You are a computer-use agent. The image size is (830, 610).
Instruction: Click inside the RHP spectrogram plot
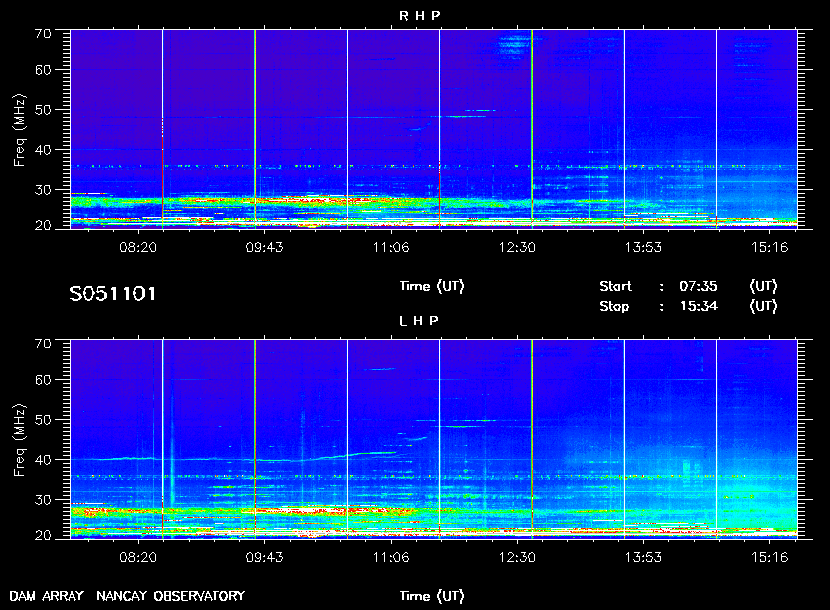434,129
